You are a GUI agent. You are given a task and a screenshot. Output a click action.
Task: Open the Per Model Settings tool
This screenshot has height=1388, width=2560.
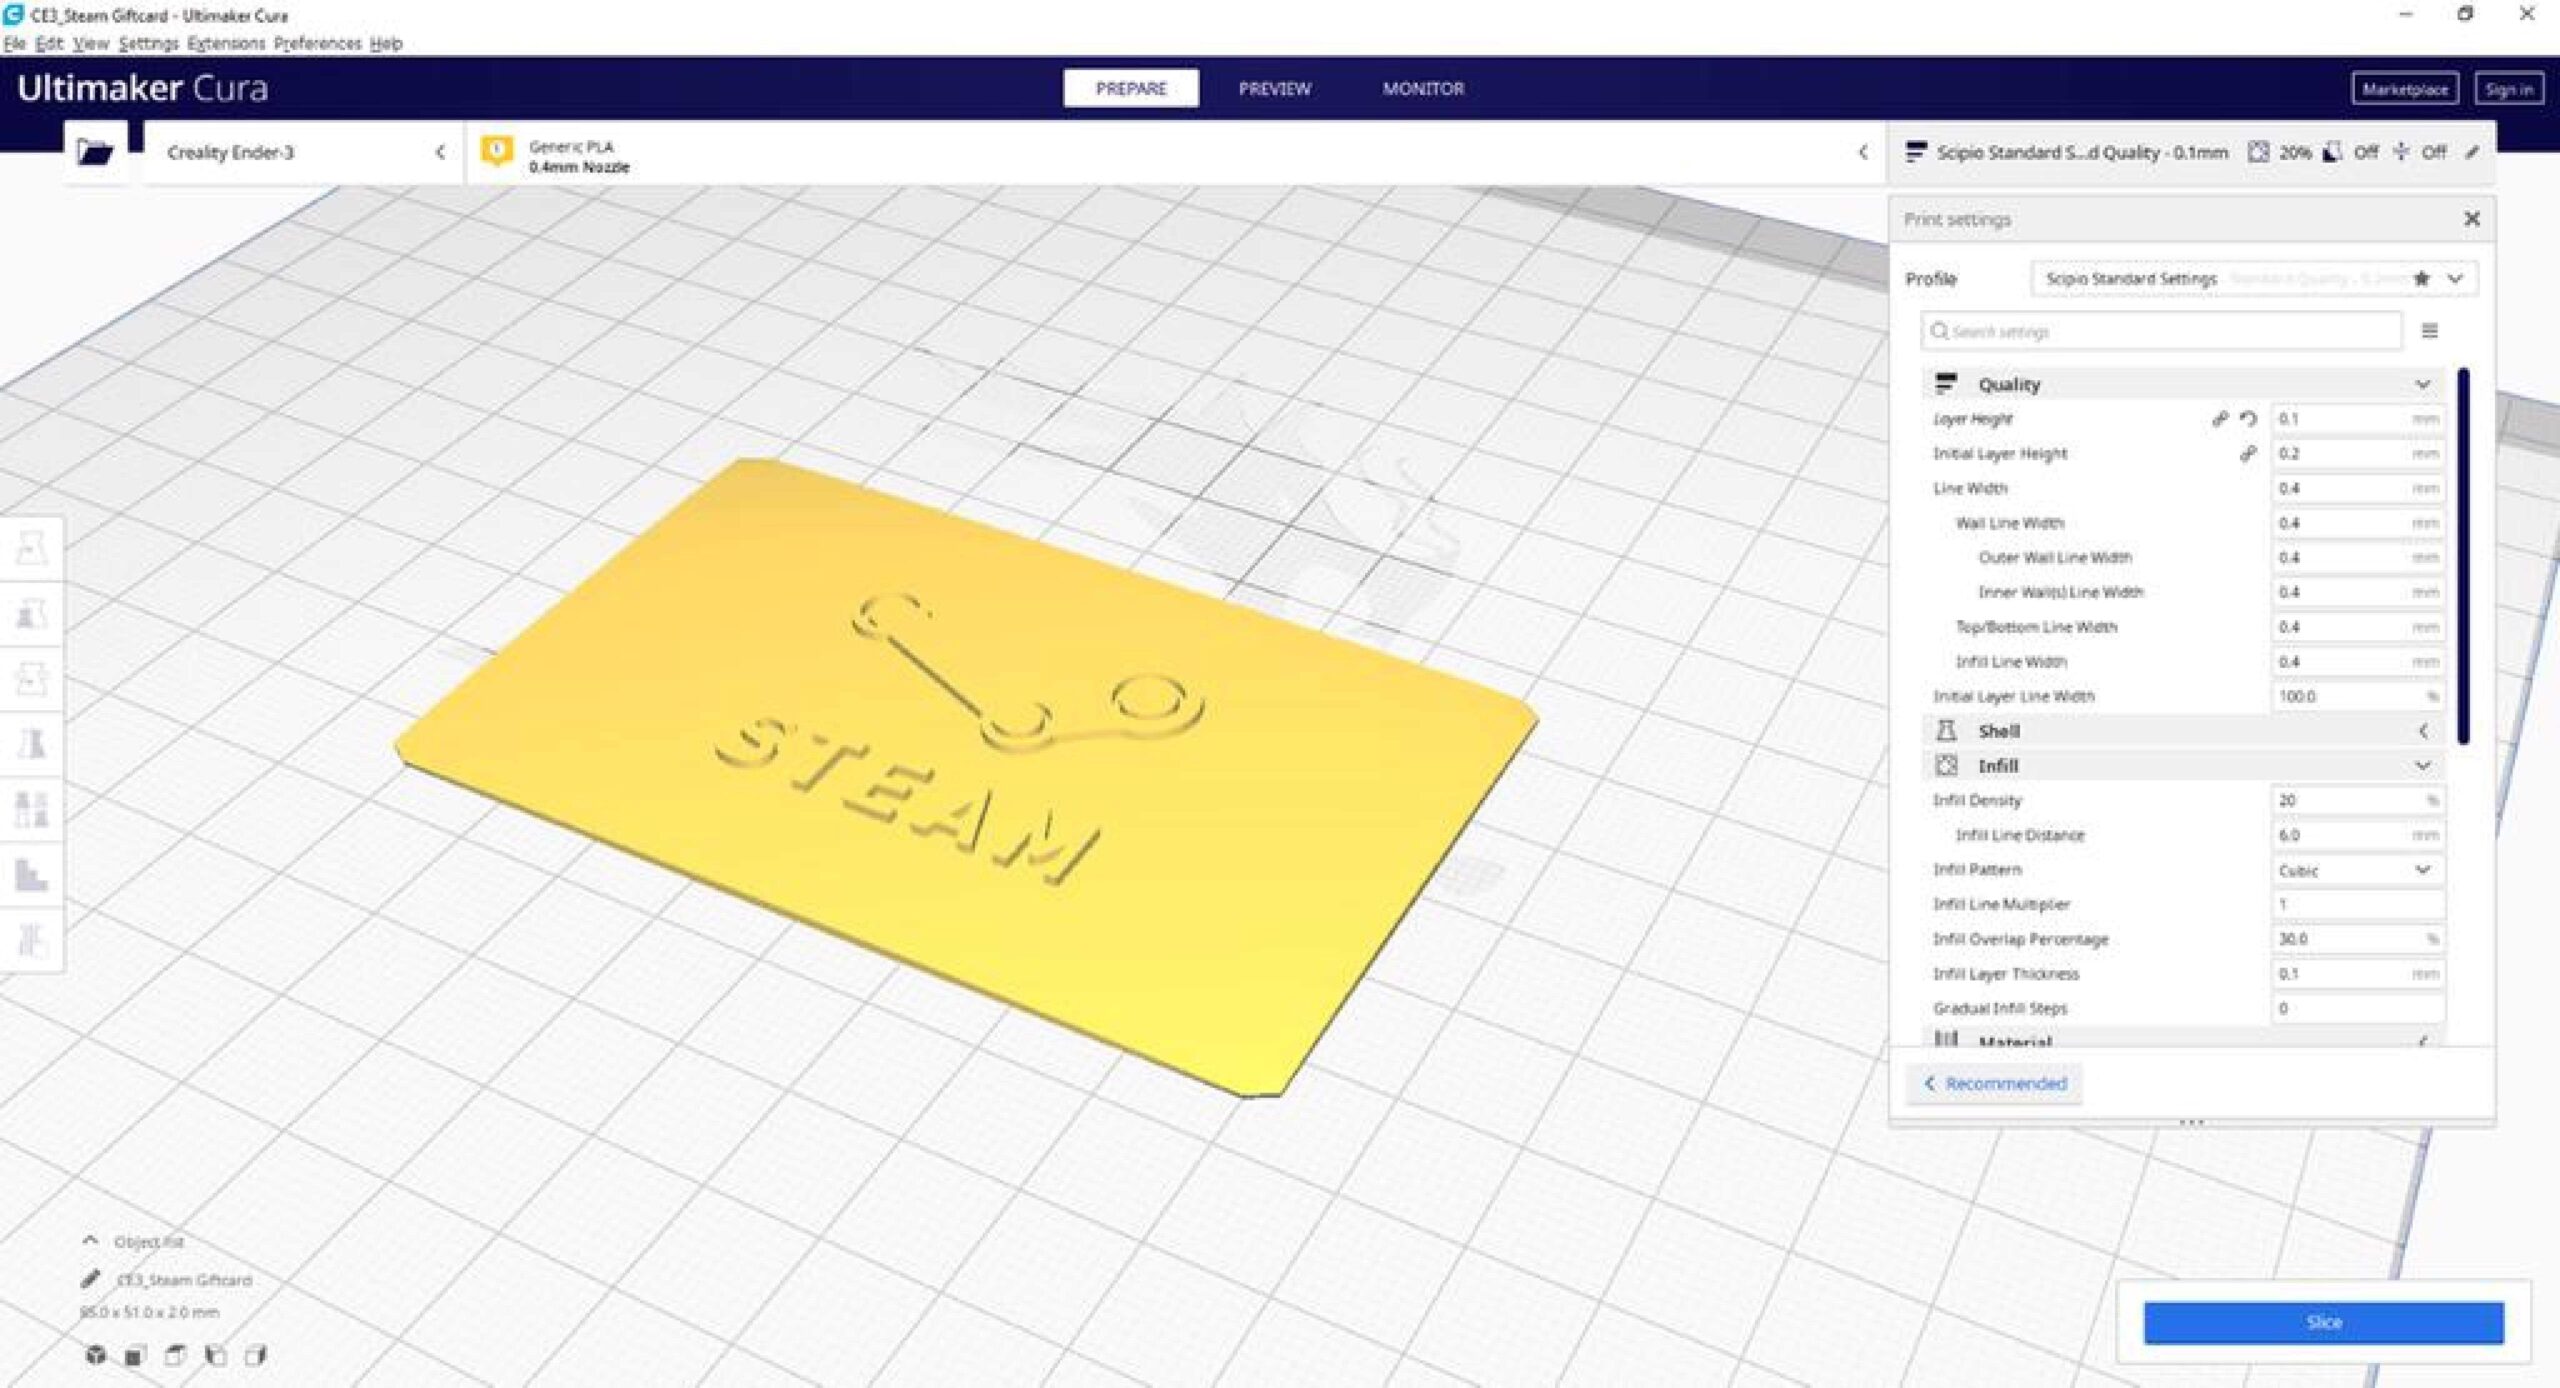31,809
